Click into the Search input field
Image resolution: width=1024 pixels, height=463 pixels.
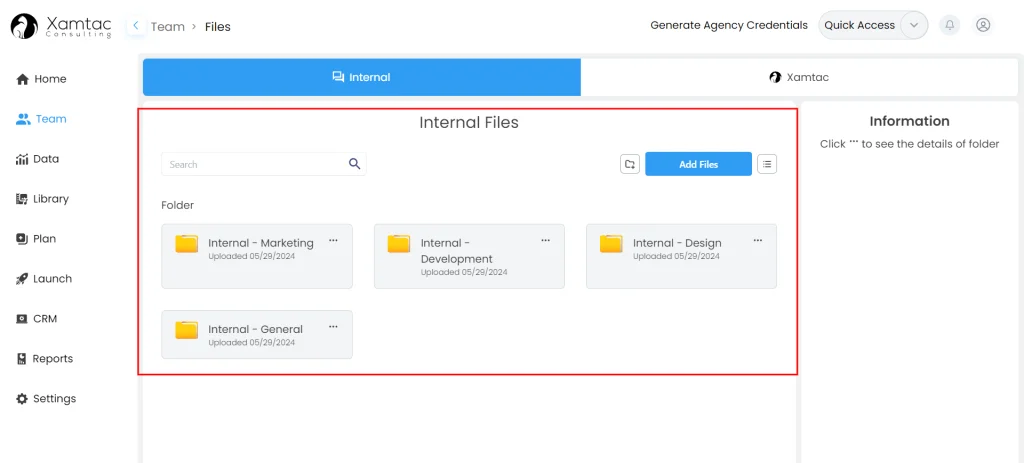click(x=255, y=164)
